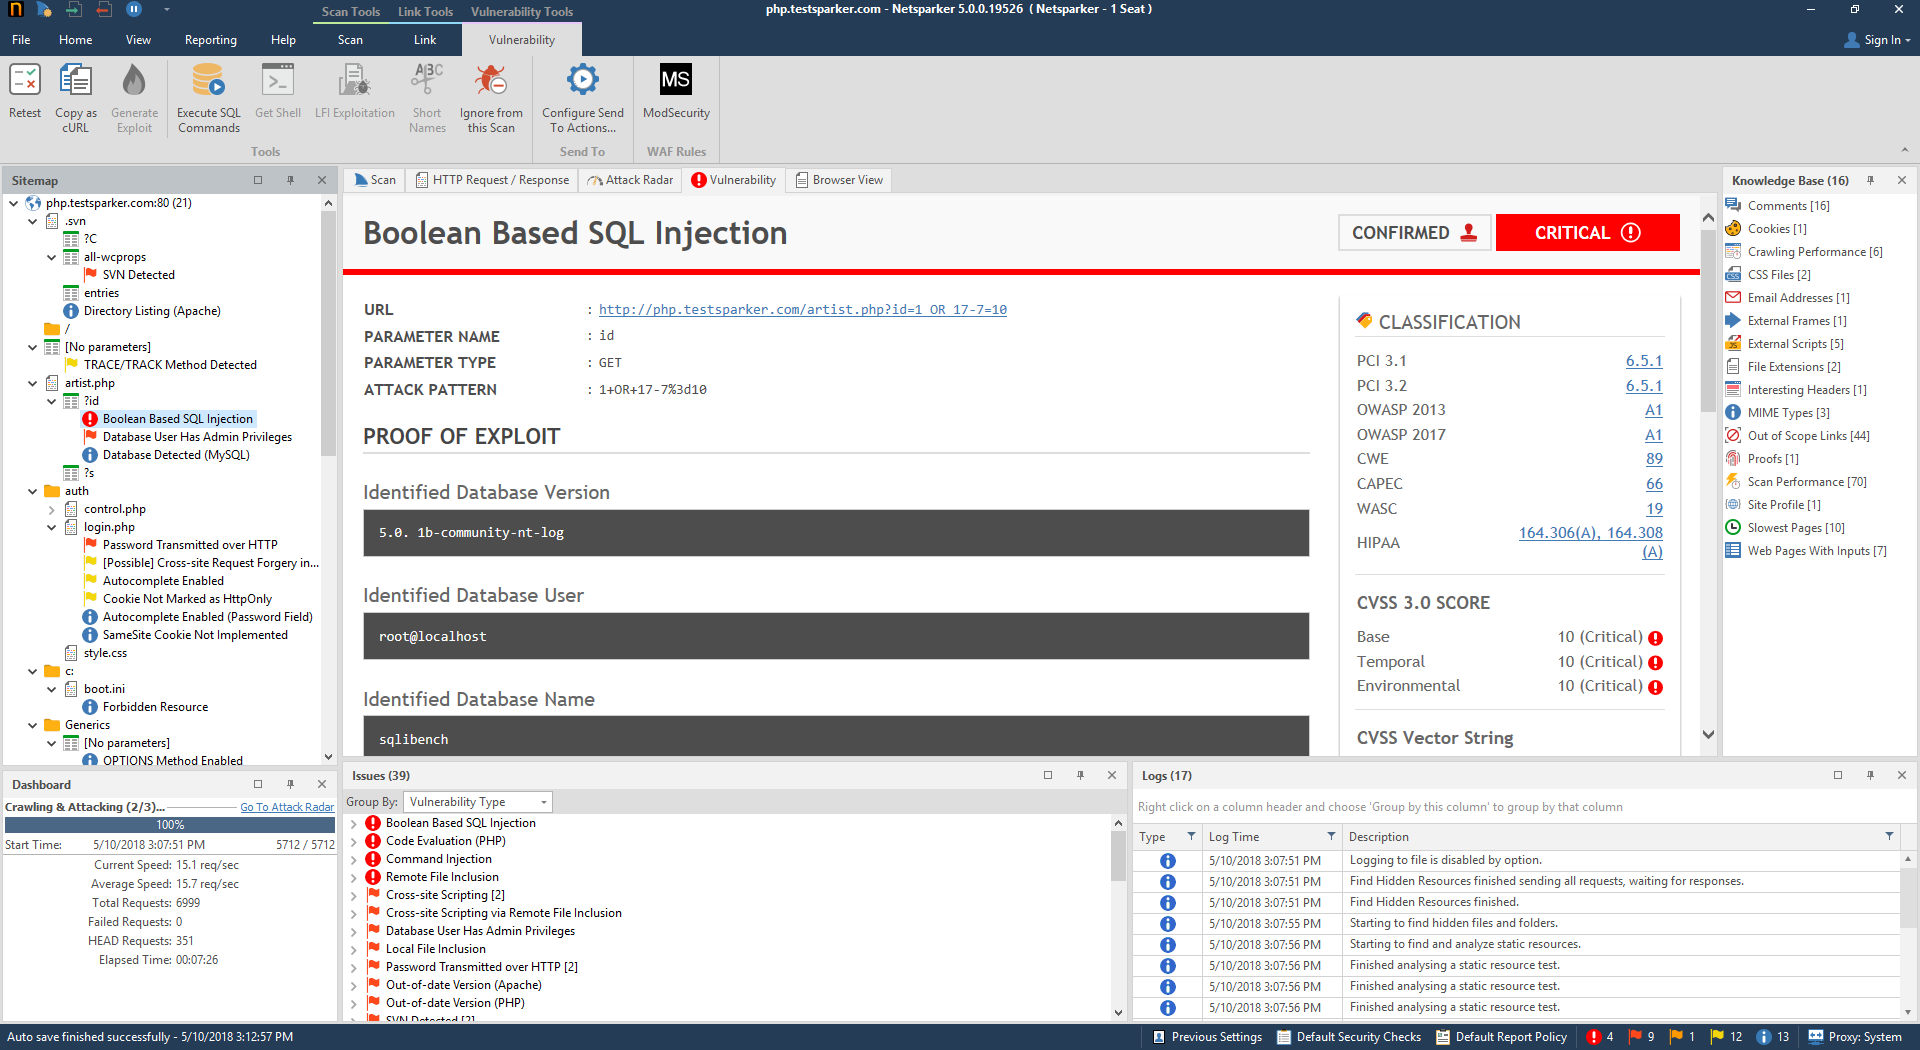Screen dimensions: 1920x1050
Task: Select Forbidden Resource tree item
Action: [155, 707]
